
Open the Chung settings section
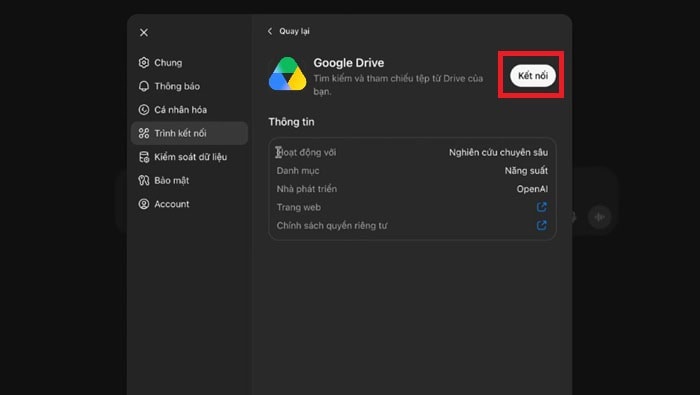[x=189, y=62]
